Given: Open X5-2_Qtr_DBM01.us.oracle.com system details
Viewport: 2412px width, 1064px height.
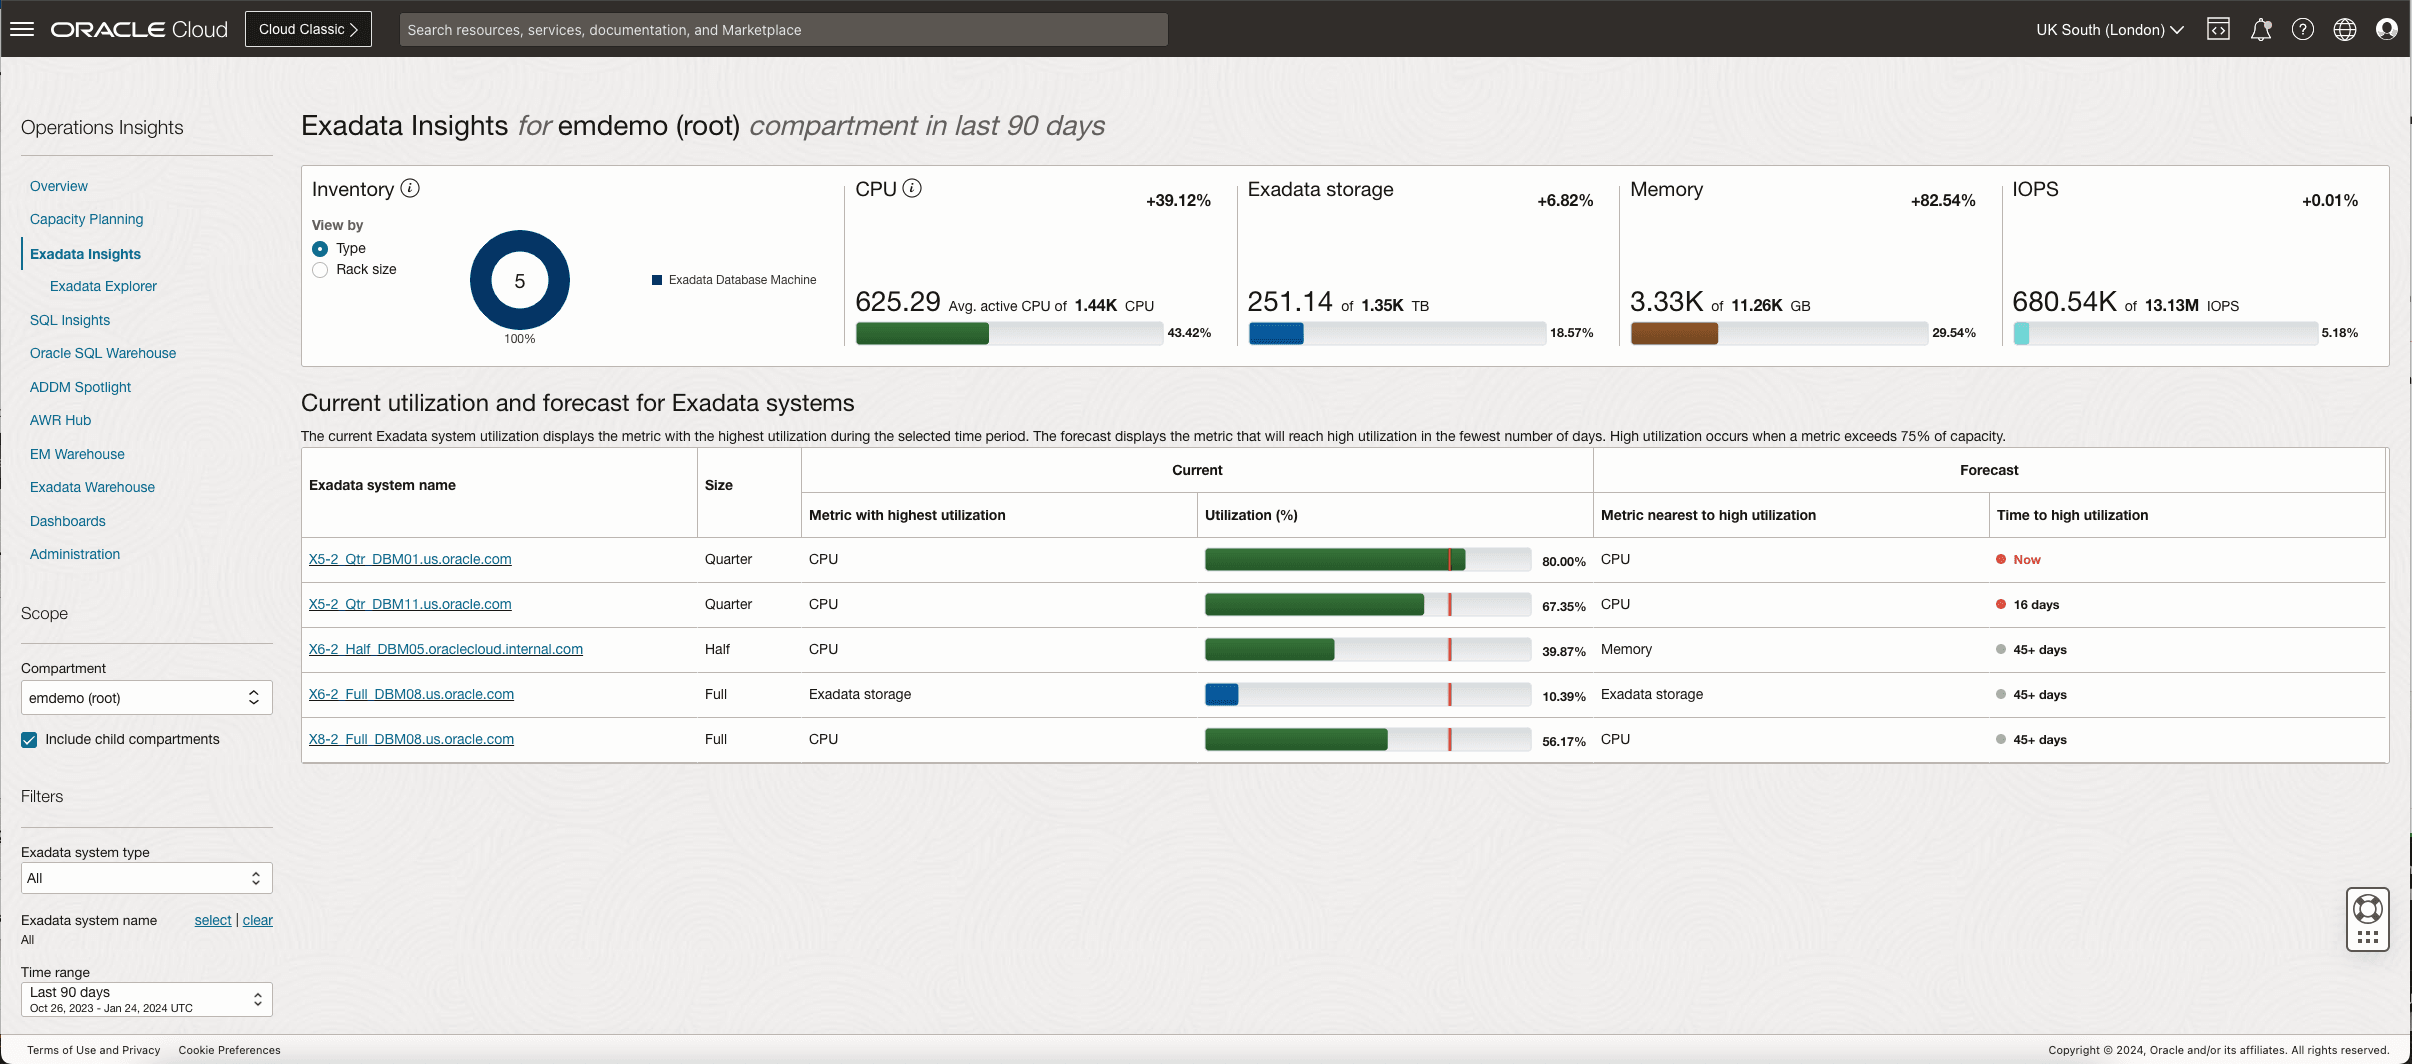Looking at the screenshot, I should point(410,559).
